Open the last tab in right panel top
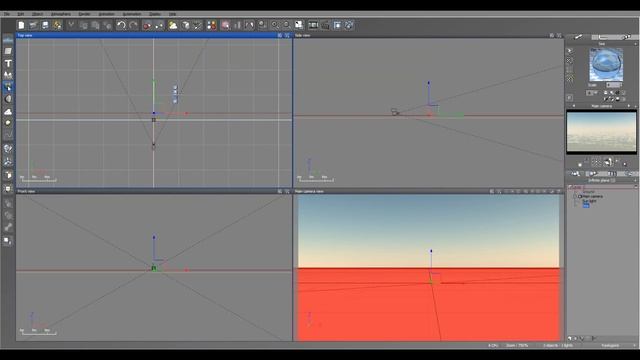This screenshot has height=360, width=640. [627, 37]
